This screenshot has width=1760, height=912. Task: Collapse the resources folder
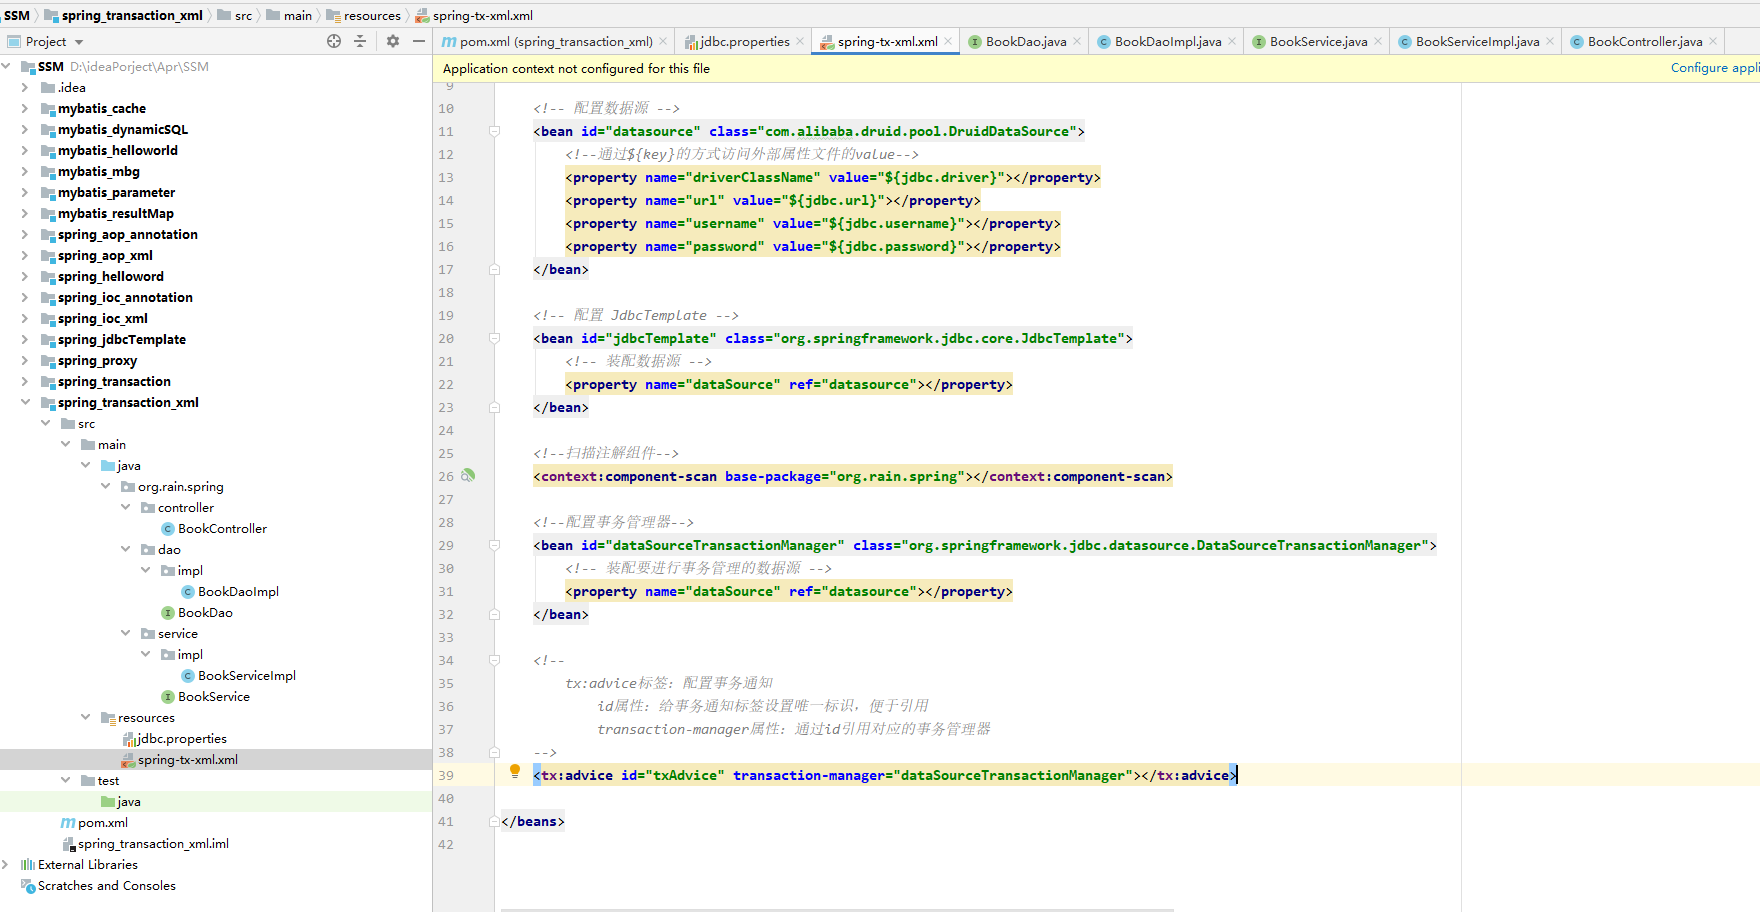(x=85, y=717)
